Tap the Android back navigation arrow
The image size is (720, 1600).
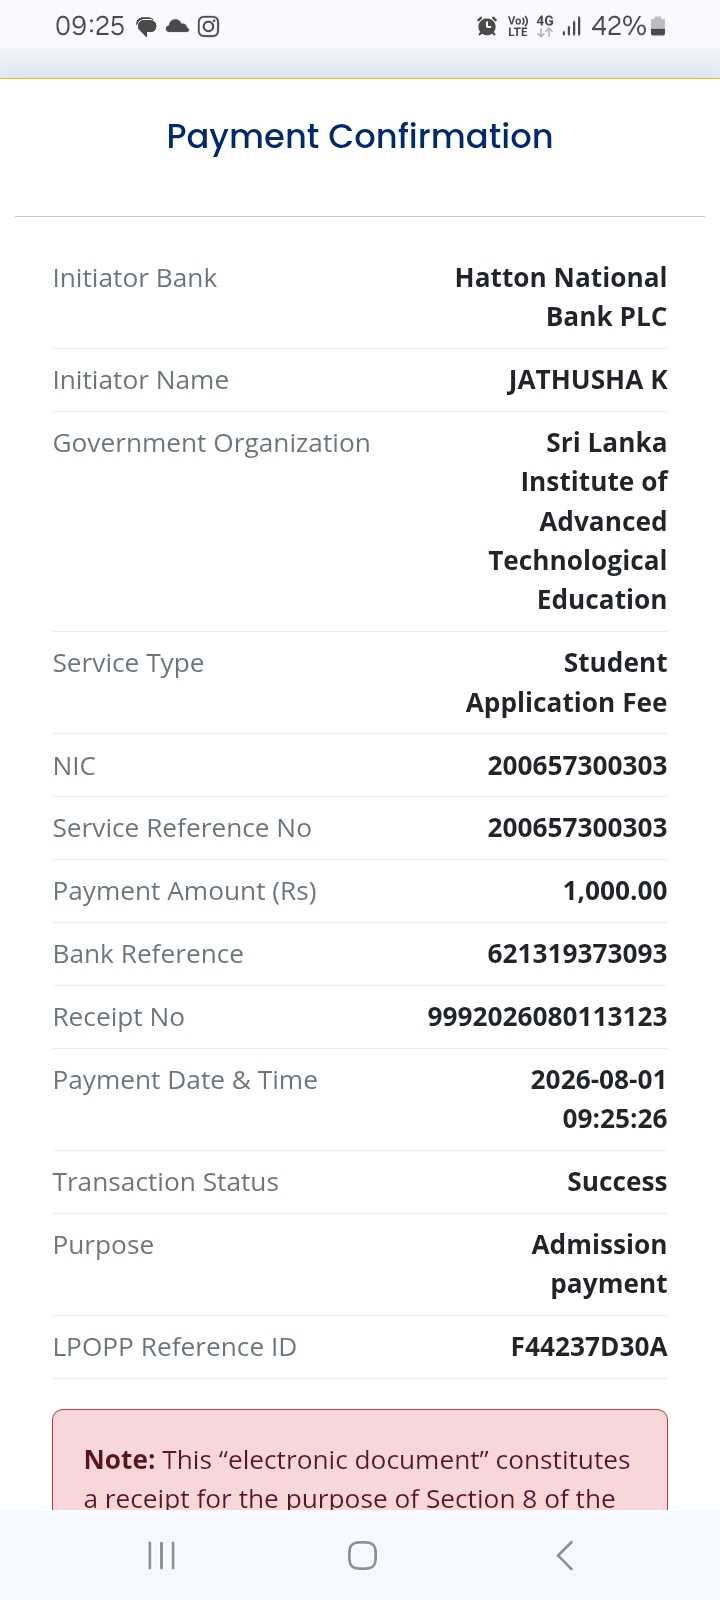pos(565,1555)
